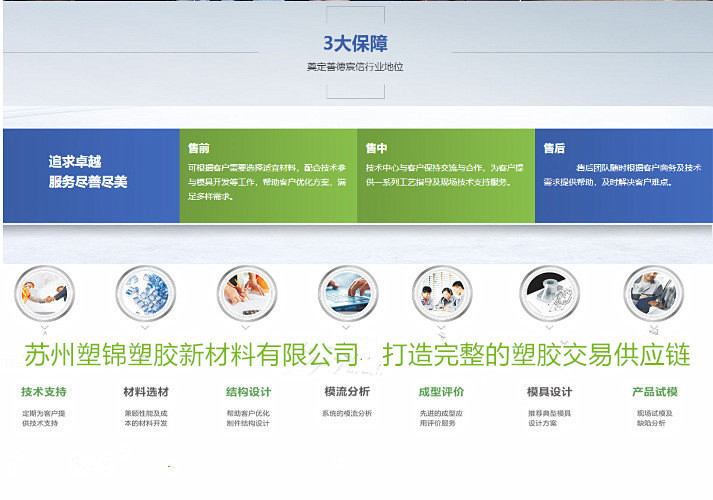Open the 产品试模 heading
Screen dimensions: 713x500
(x=655, y=392)
